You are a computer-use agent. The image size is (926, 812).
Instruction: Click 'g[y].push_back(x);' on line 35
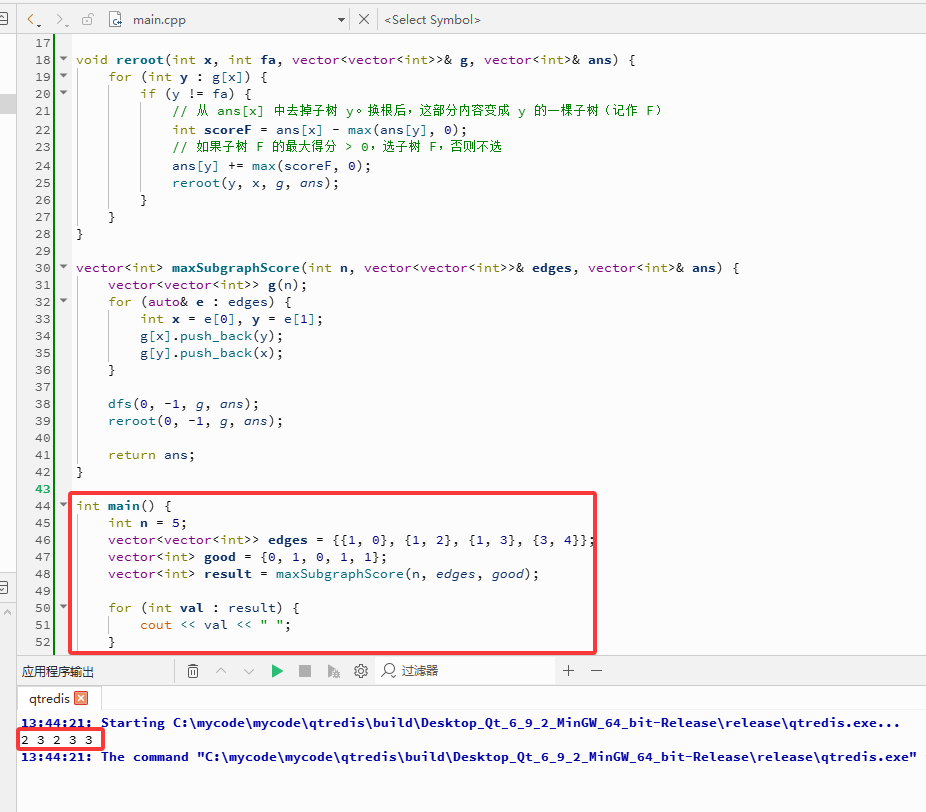[x=211, y=354]
